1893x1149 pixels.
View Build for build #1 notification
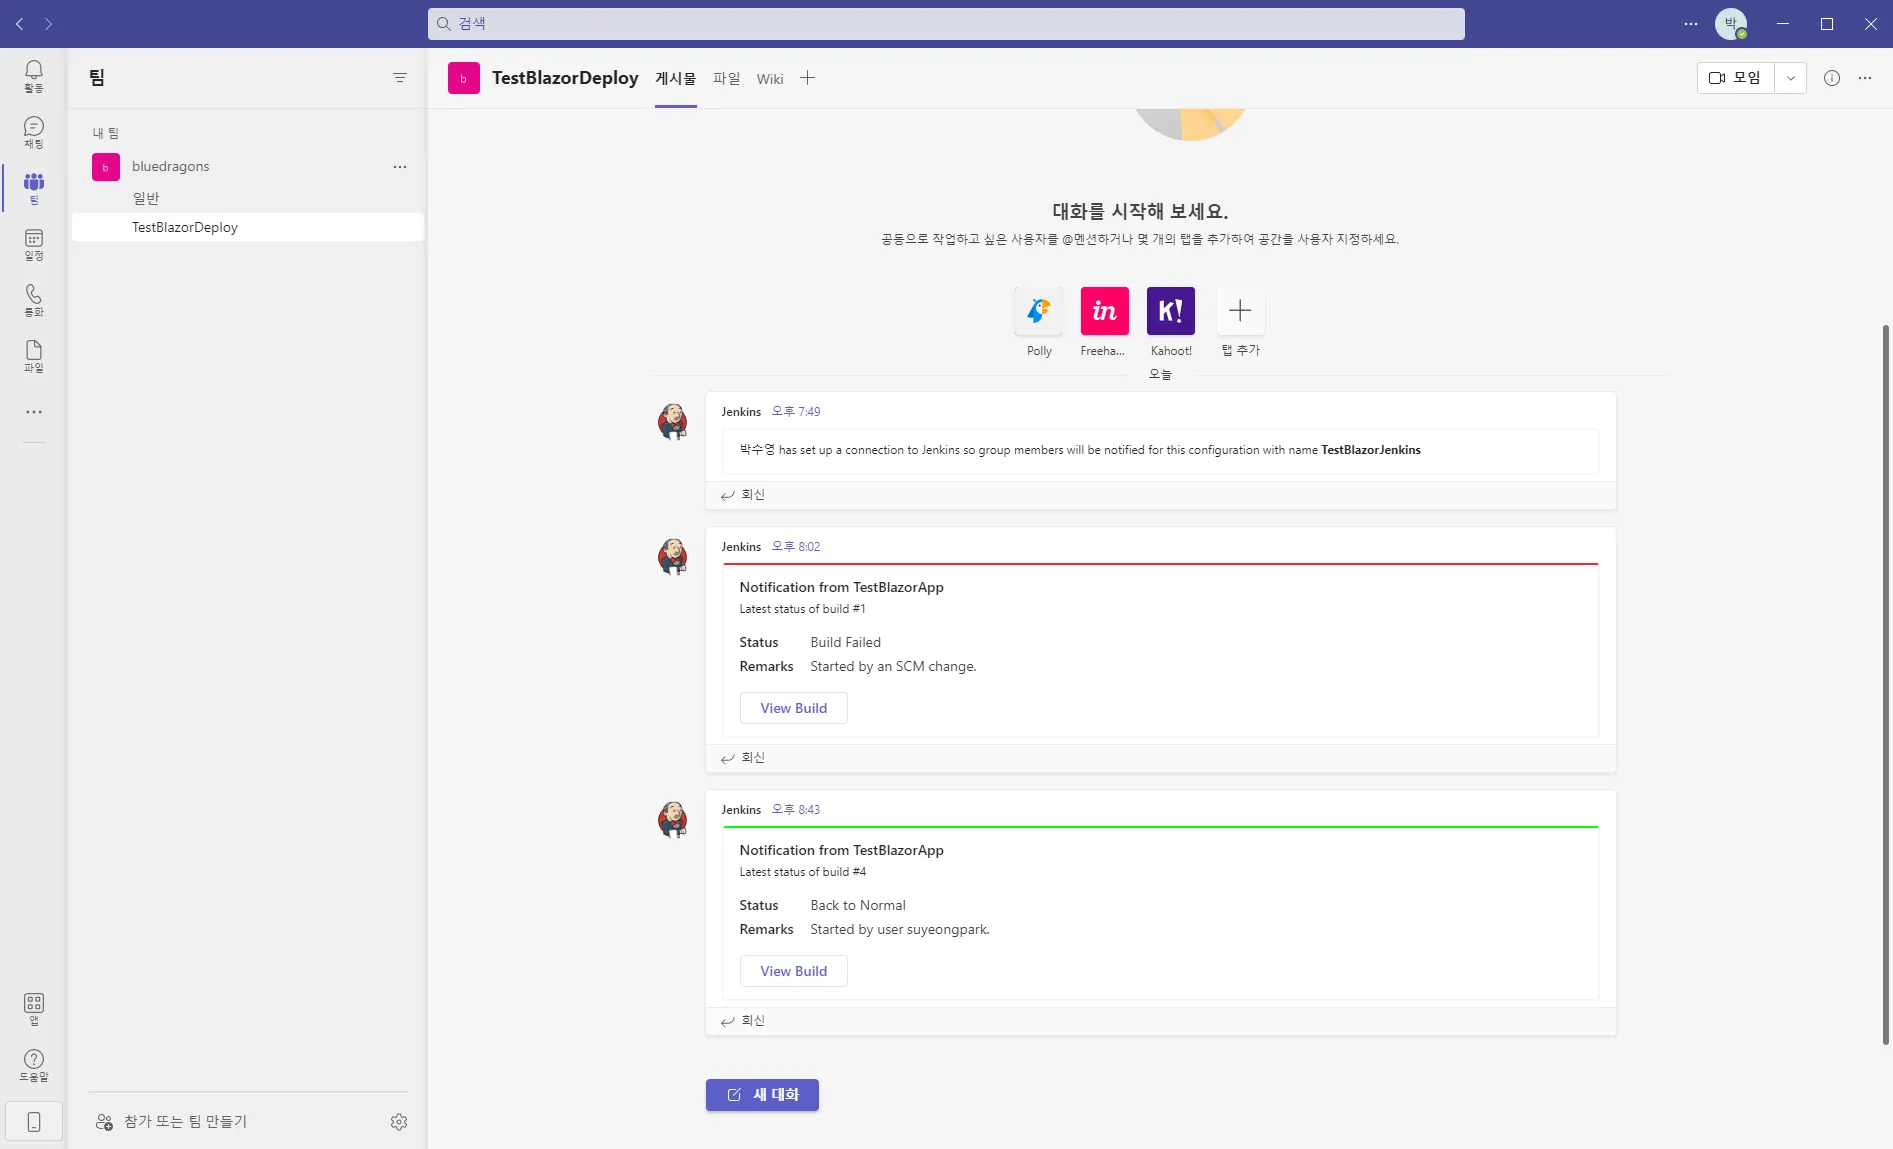(794, 708)
